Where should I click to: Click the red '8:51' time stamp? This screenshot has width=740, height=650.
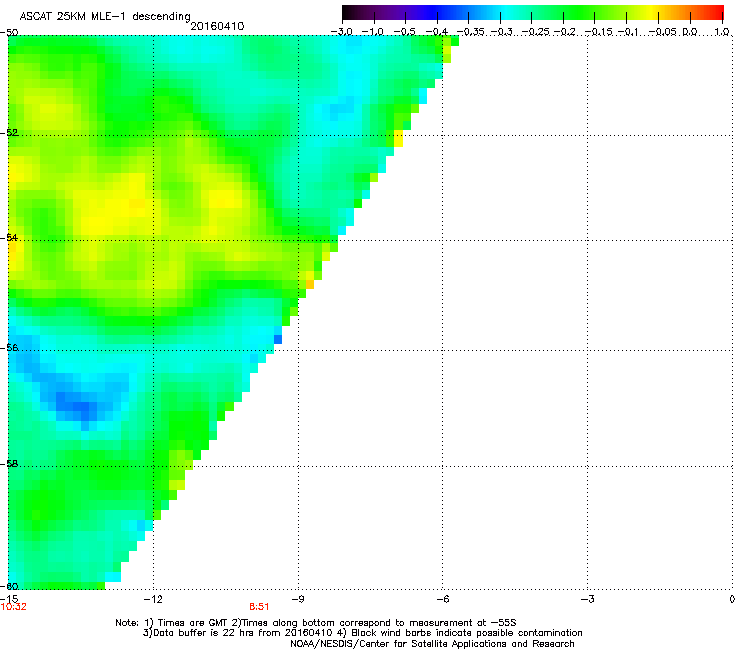pos(259,607)
